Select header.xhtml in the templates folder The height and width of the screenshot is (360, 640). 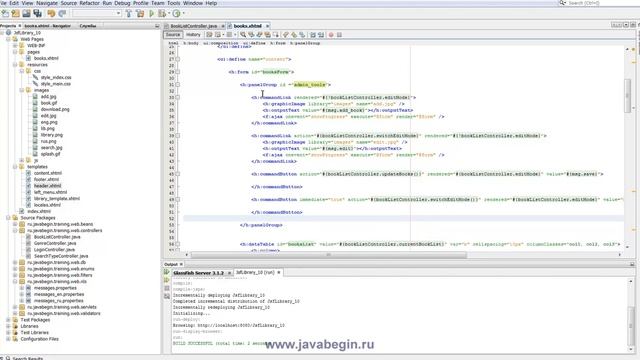pos(47,186)
